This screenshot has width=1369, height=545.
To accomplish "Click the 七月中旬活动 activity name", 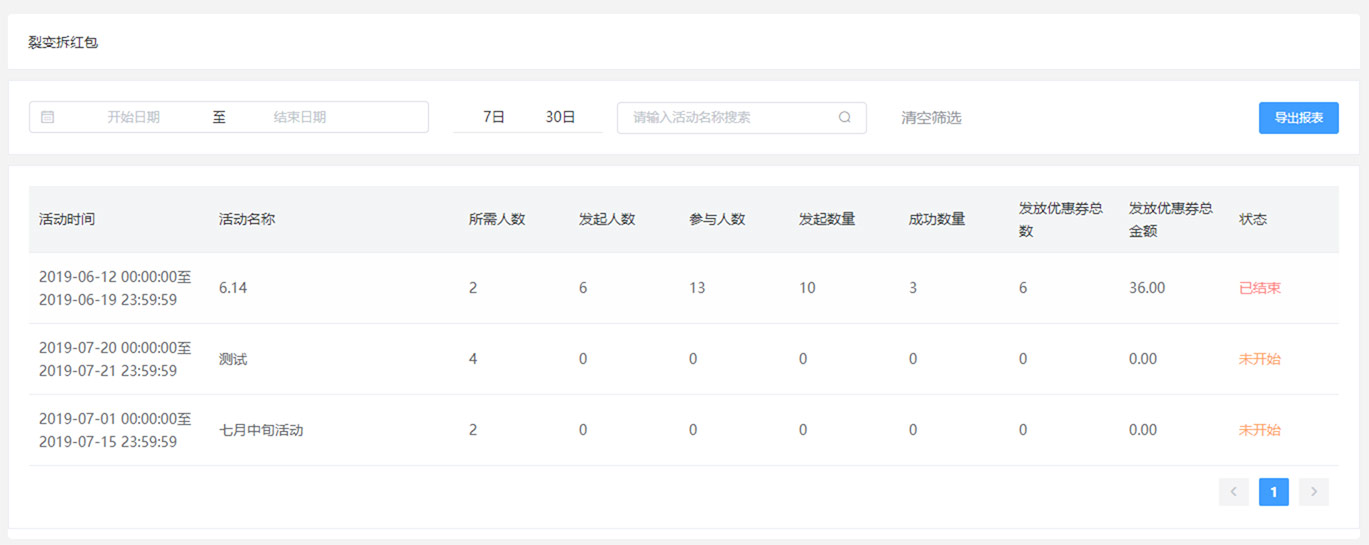I will pyautogui.click(x=261, y=430).
